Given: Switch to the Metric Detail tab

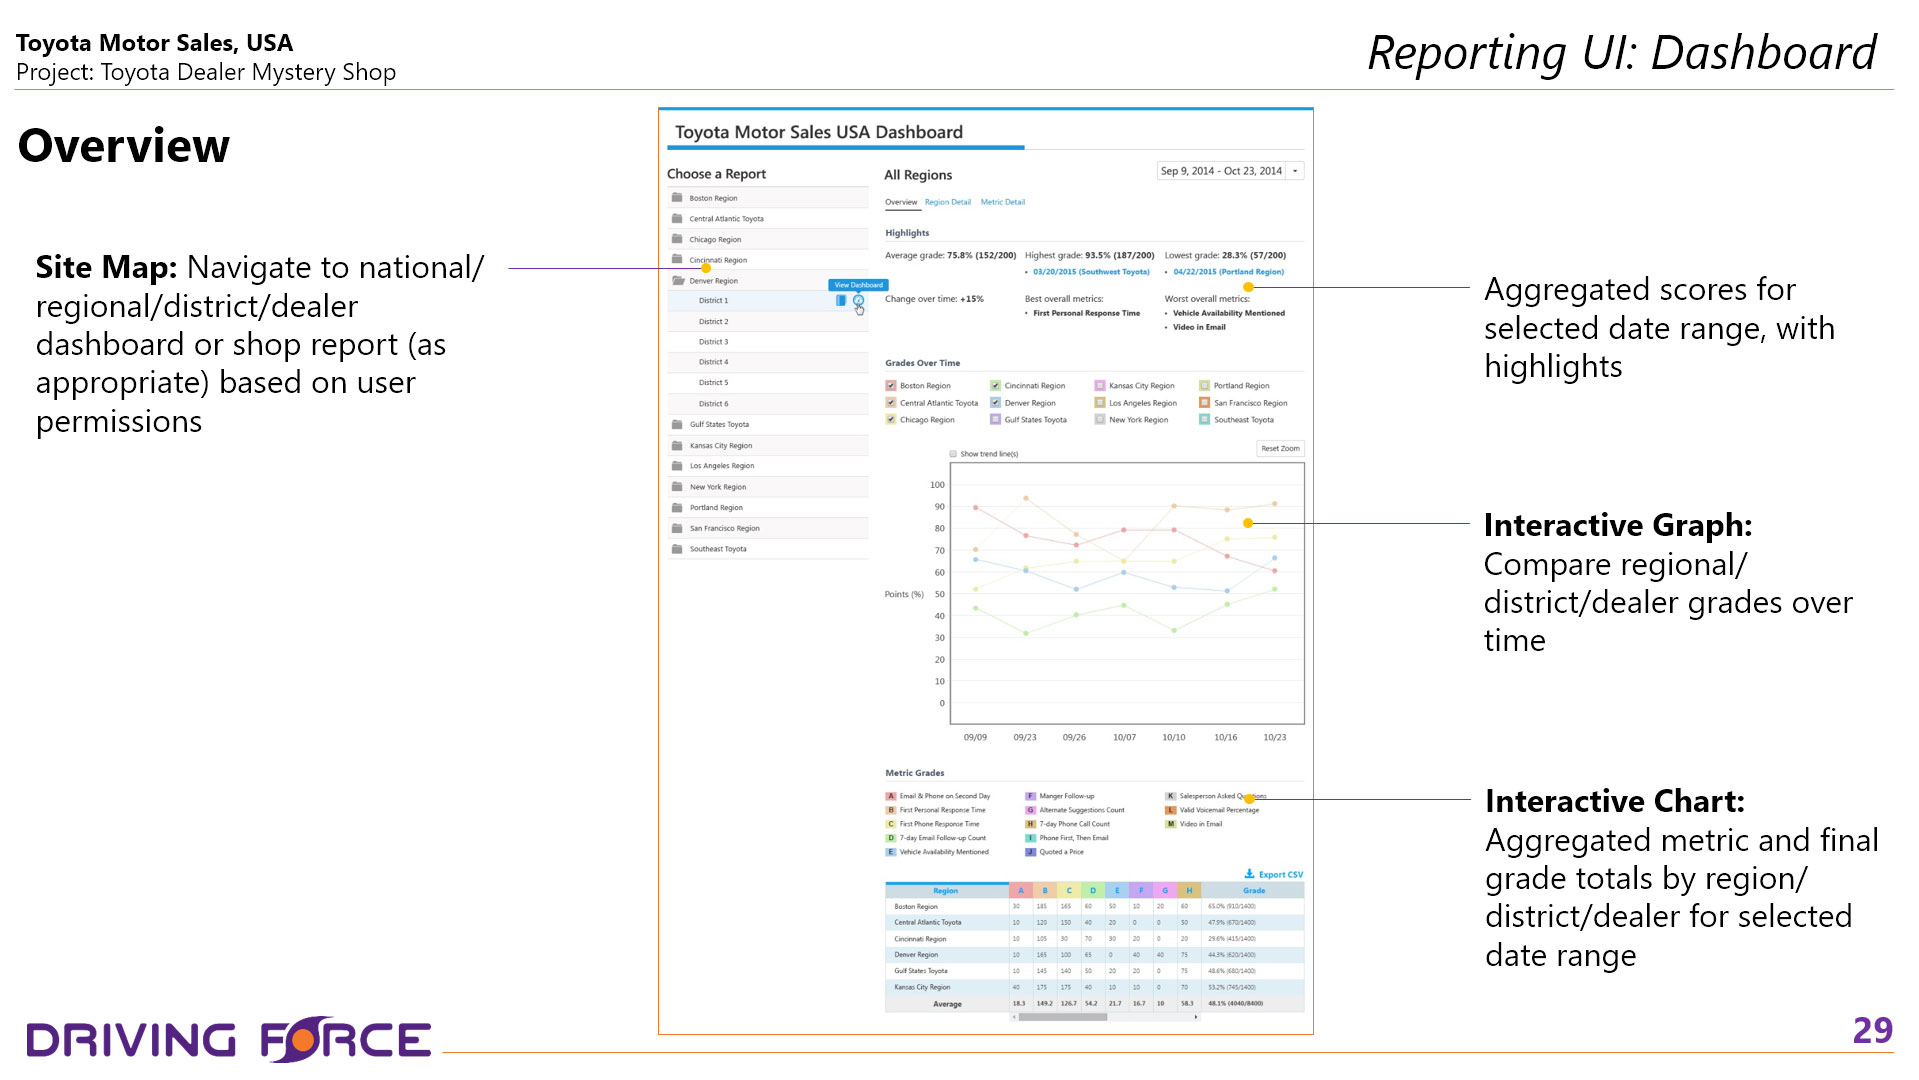Looking at the screenshot, I should (x=1002, y=202).
